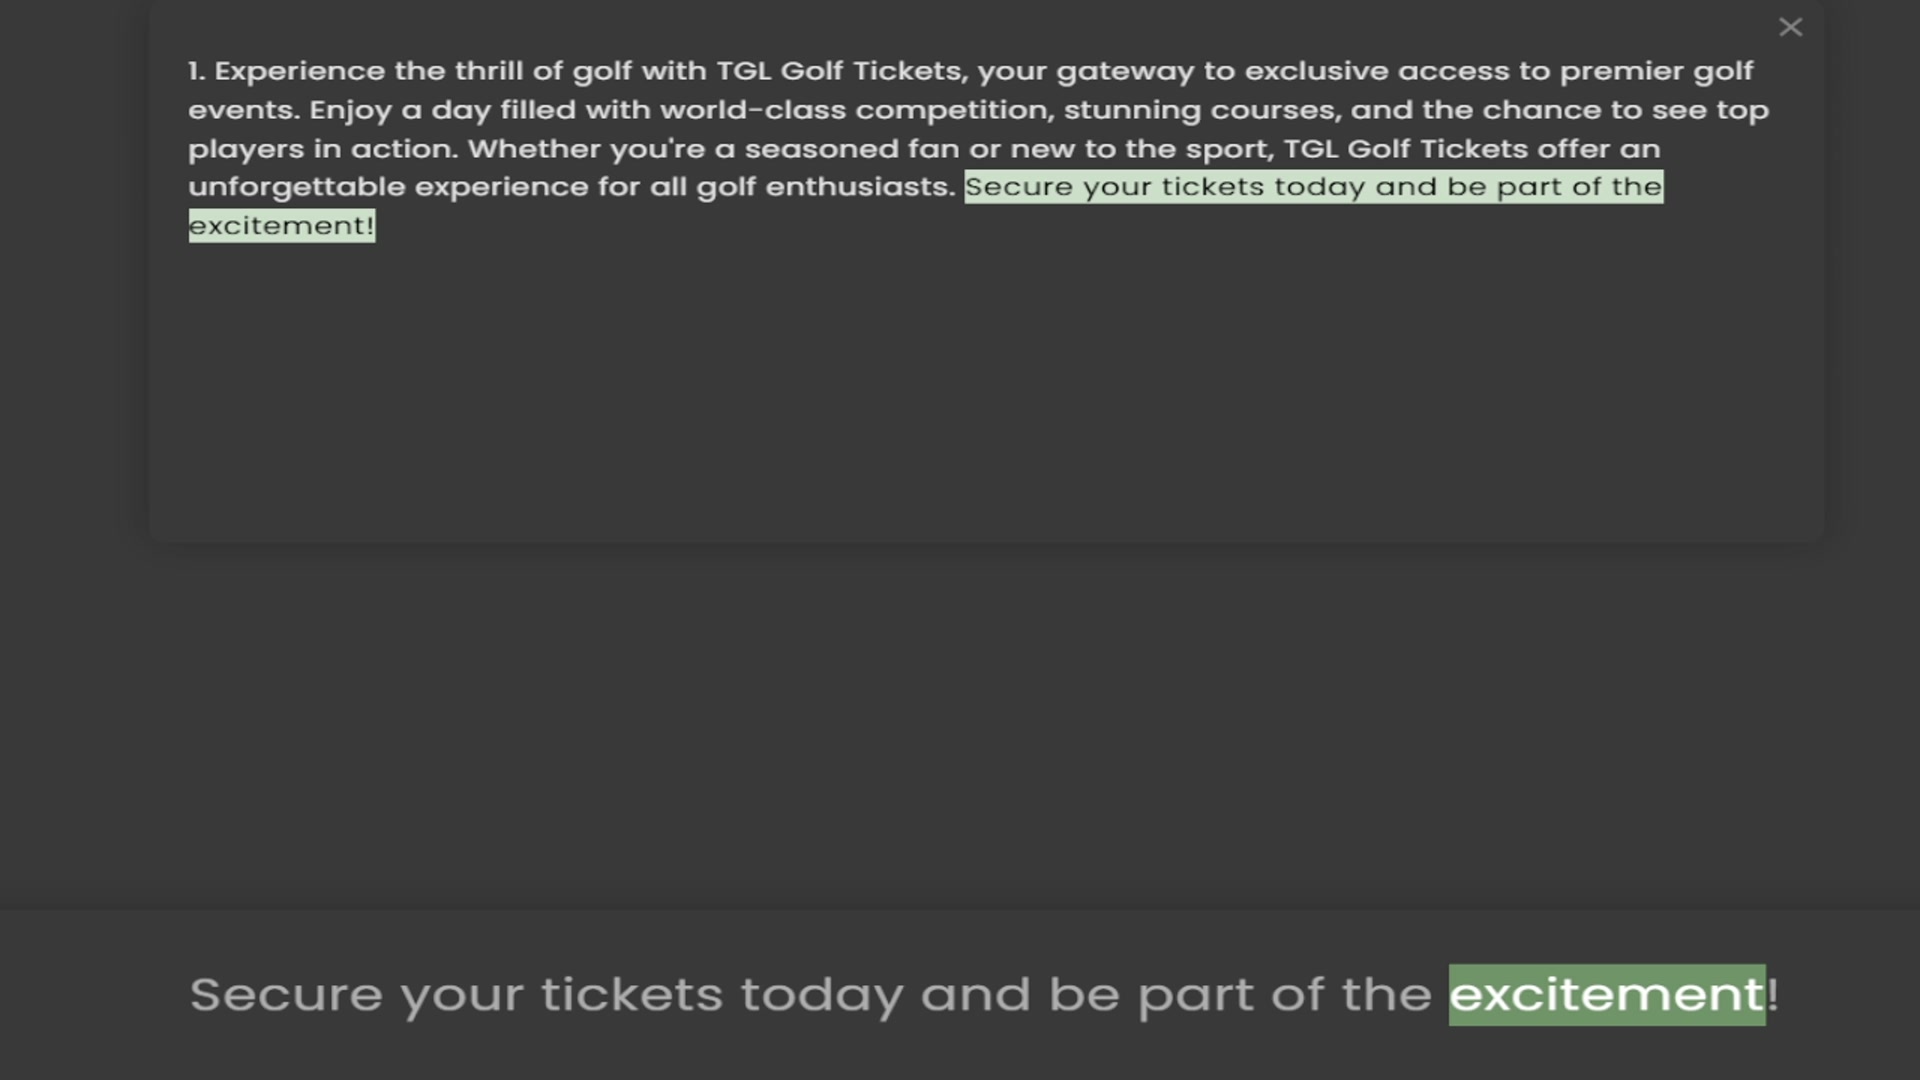Click the highlighted word "Secure" in the paragraph
Image resolution: width=1920 pixels, height=1080 pixels.
click(1018, 187)
